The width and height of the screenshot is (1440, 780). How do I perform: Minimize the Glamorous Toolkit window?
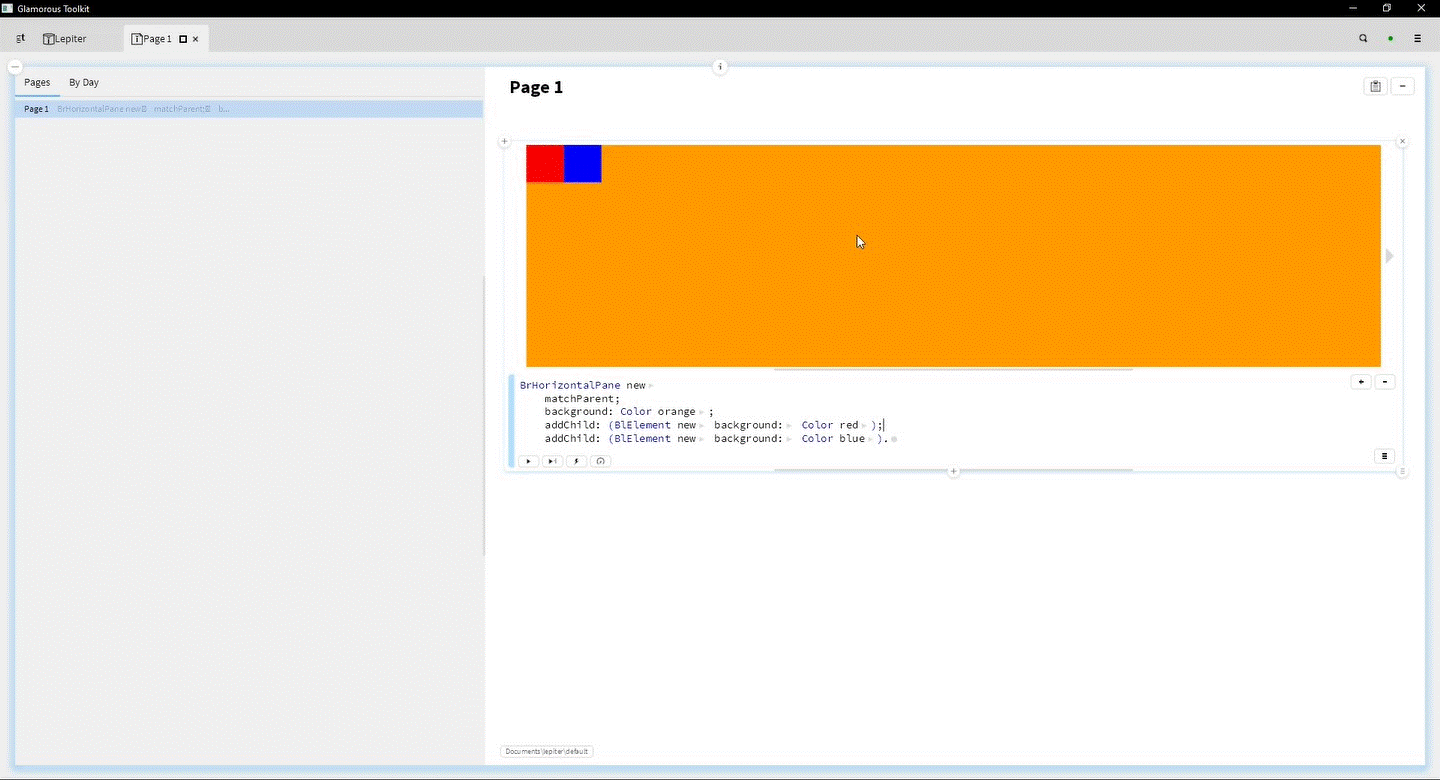[1353, 8]
